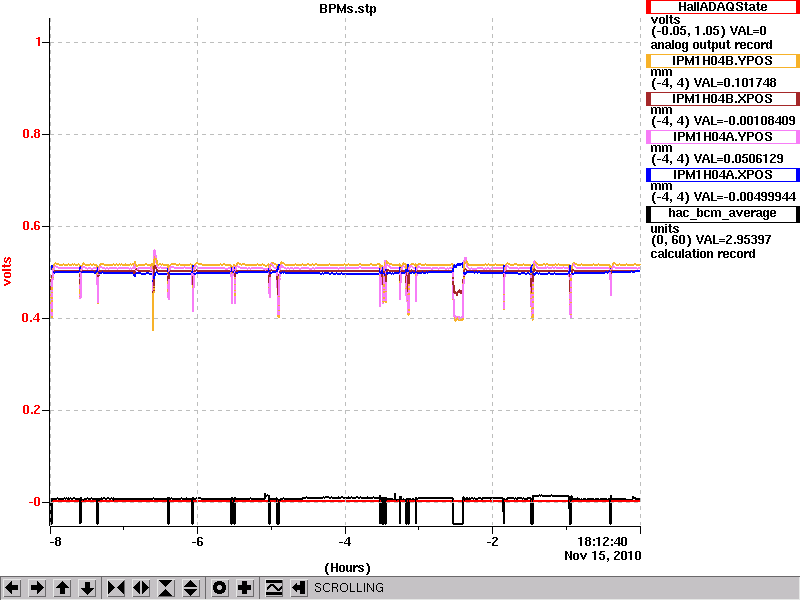The height and width of the screenshot is (600, 800).
Task: Click the vertical zoom-in hourglass icon
Action: point(166,588)
